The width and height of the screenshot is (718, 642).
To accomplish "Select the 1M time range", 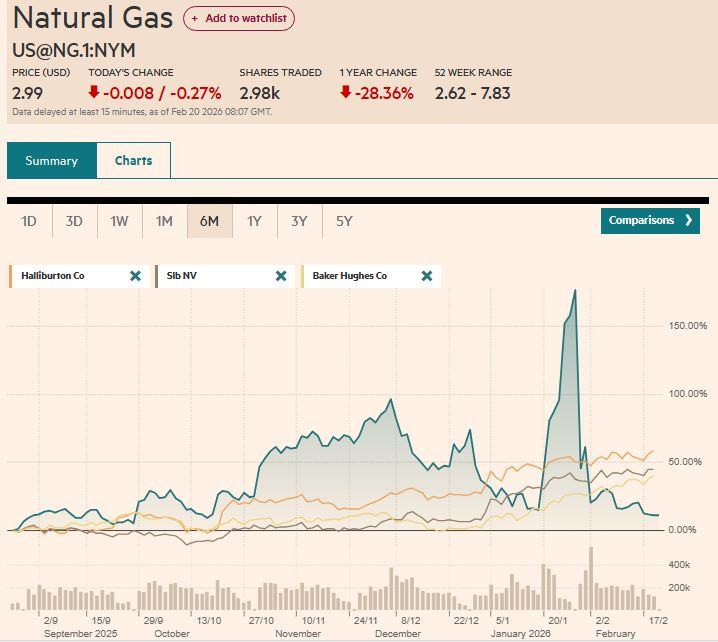I will pos(164,221).
